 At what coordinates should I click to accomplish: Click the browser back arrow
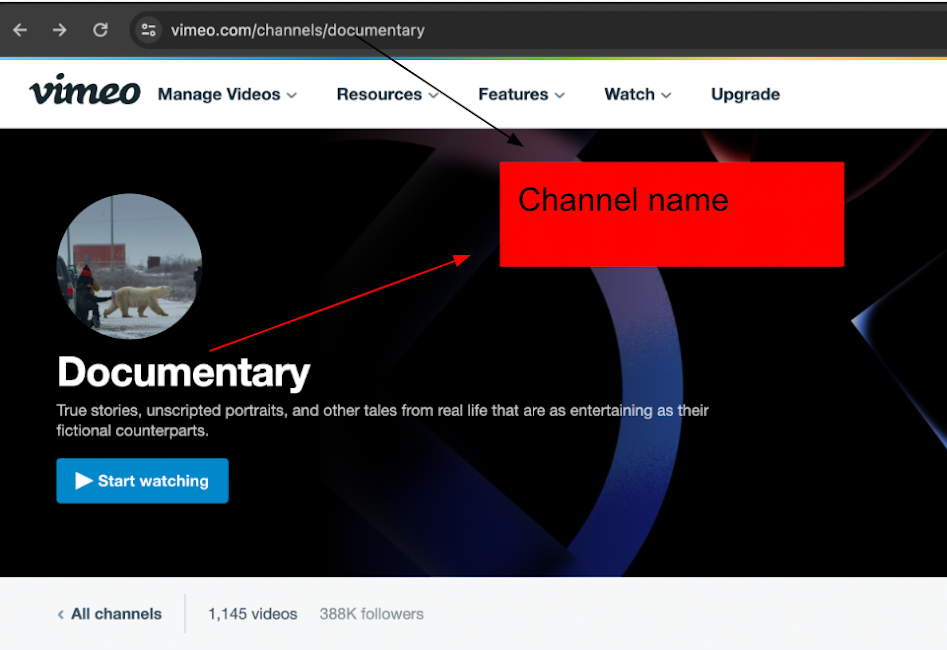pyautogui.click(x=20, y=30)
